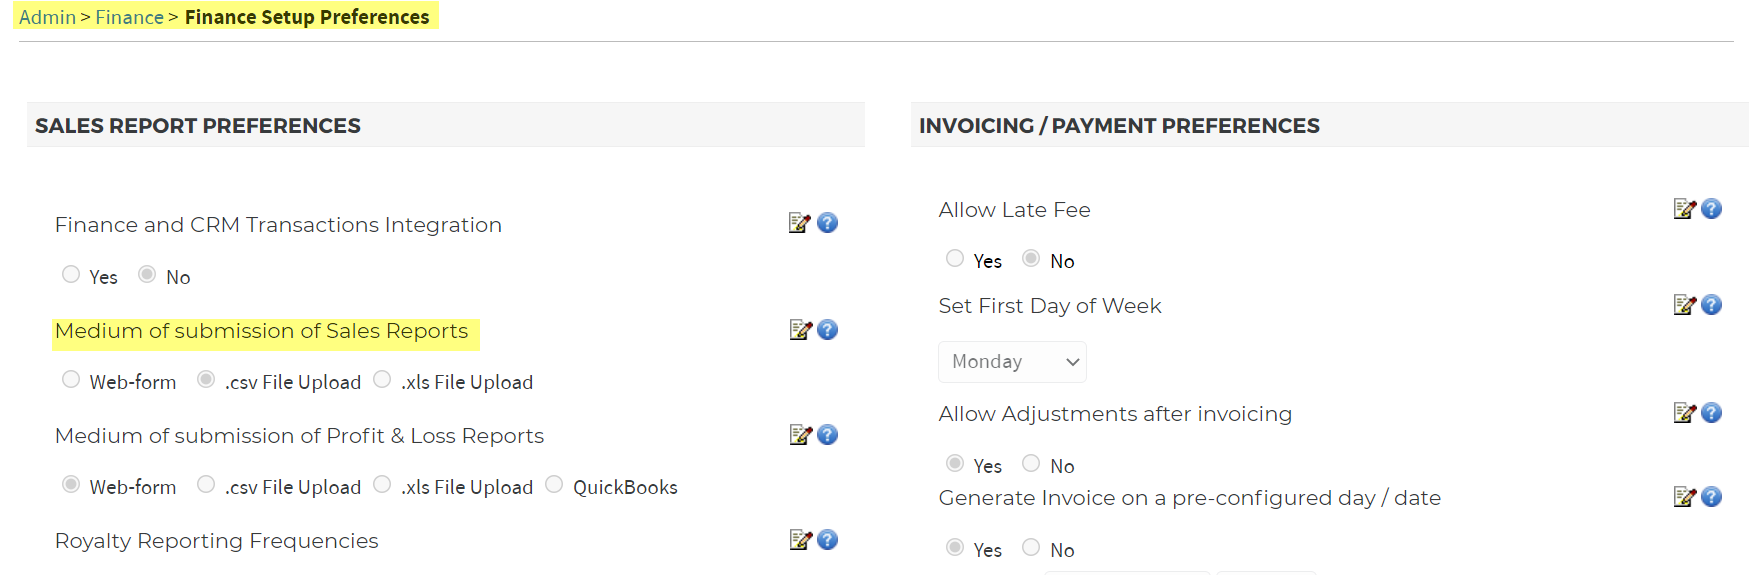
Task: Select Web-form for Sales Reports submission
Action: pyautogui.click(x=71, y=379)
